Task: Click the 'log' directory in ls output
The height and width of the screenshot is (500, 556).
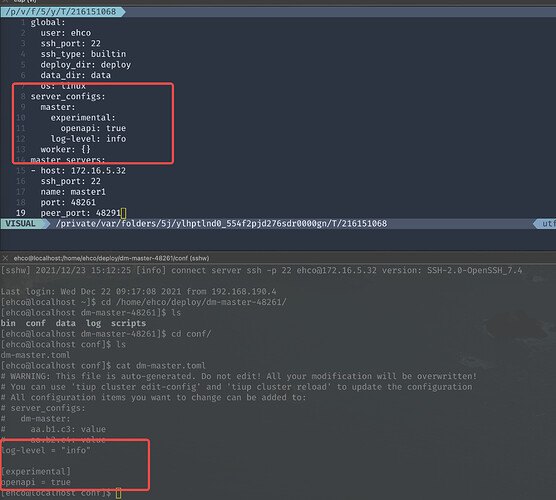Action: coord(94,323)
